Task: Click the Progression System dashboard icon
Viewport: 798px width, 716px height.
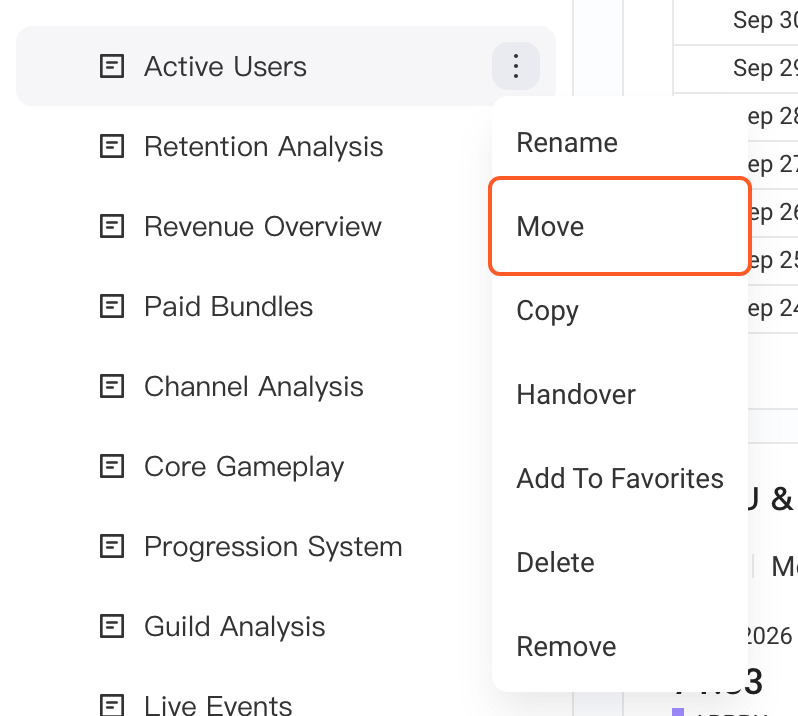Action: pos(111,547)
